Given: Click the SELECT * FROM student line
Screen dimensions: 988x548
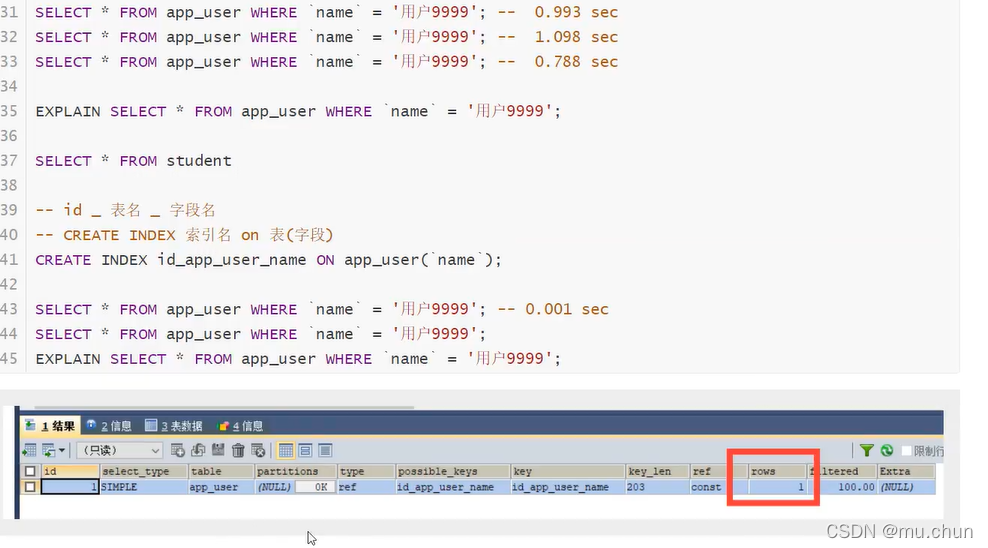Looking at the screenshot, I should 133,161.
